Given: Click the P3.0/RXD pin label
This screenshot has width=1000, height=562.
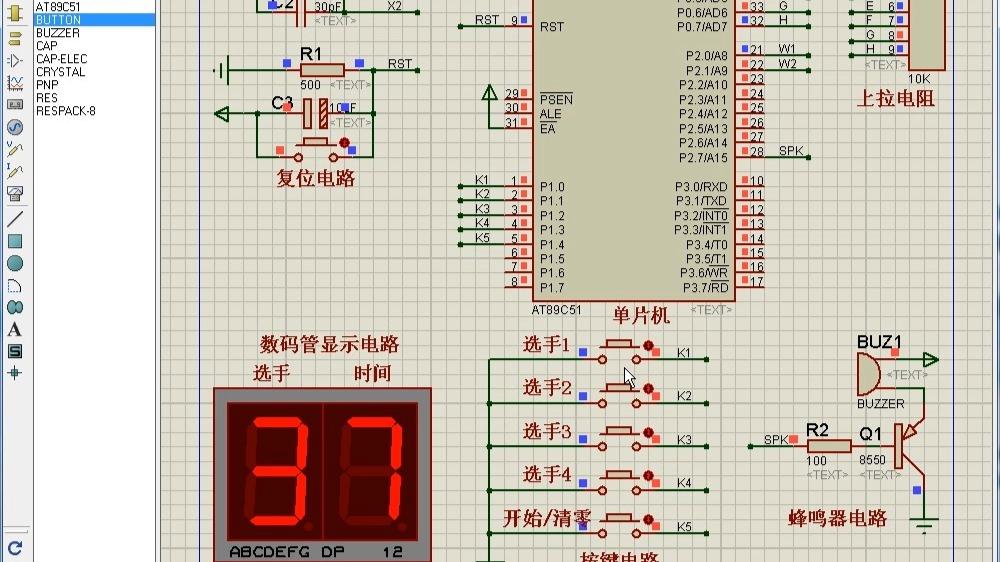Looking at the screenshot, I should pyautogui.click(x=701, y=187).
